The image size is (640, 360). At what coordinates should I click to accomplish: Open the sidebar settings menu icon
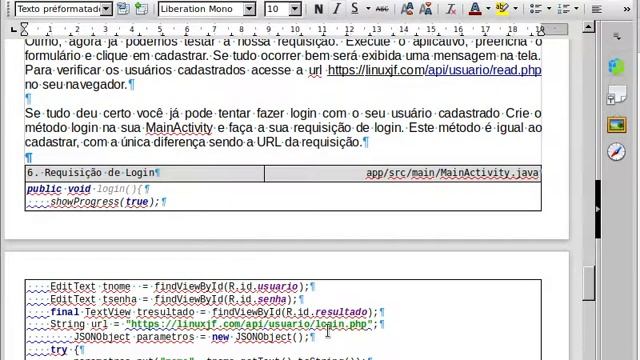617,37
